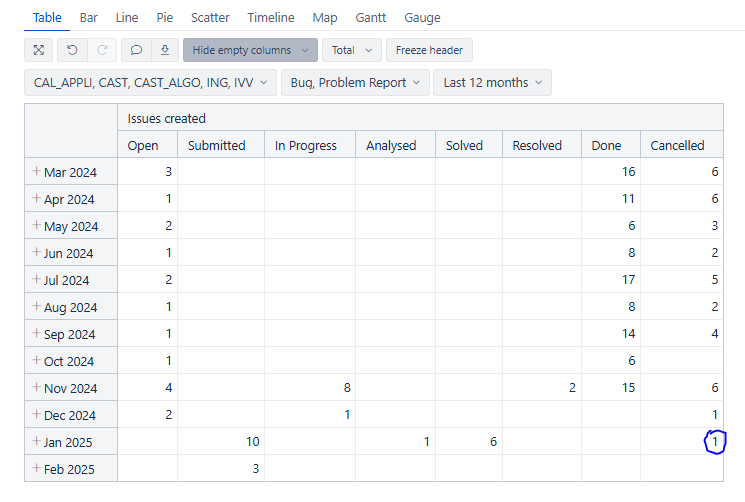Click the undo arrow icon

coord(72,50)
